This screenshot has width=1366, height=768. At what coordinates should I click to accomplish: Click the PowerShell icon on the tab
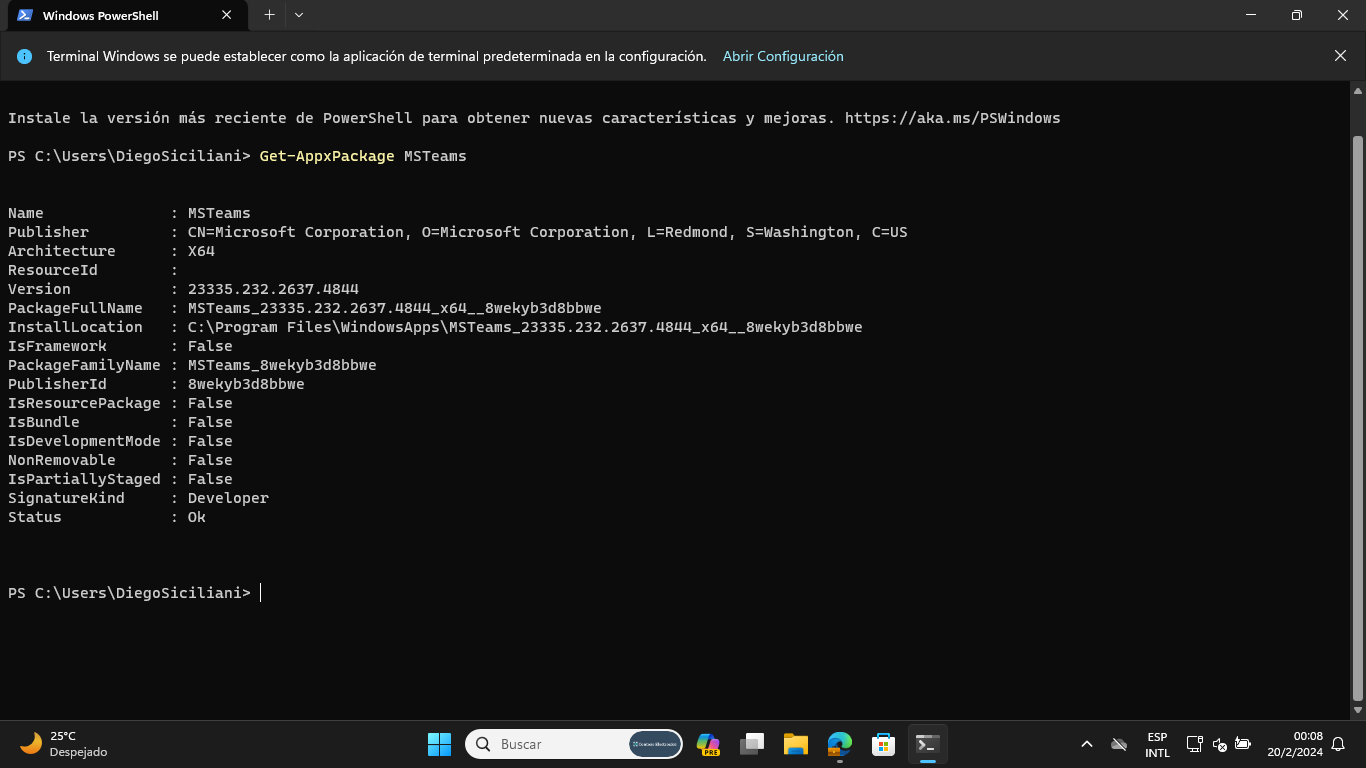tap(25, 15)
